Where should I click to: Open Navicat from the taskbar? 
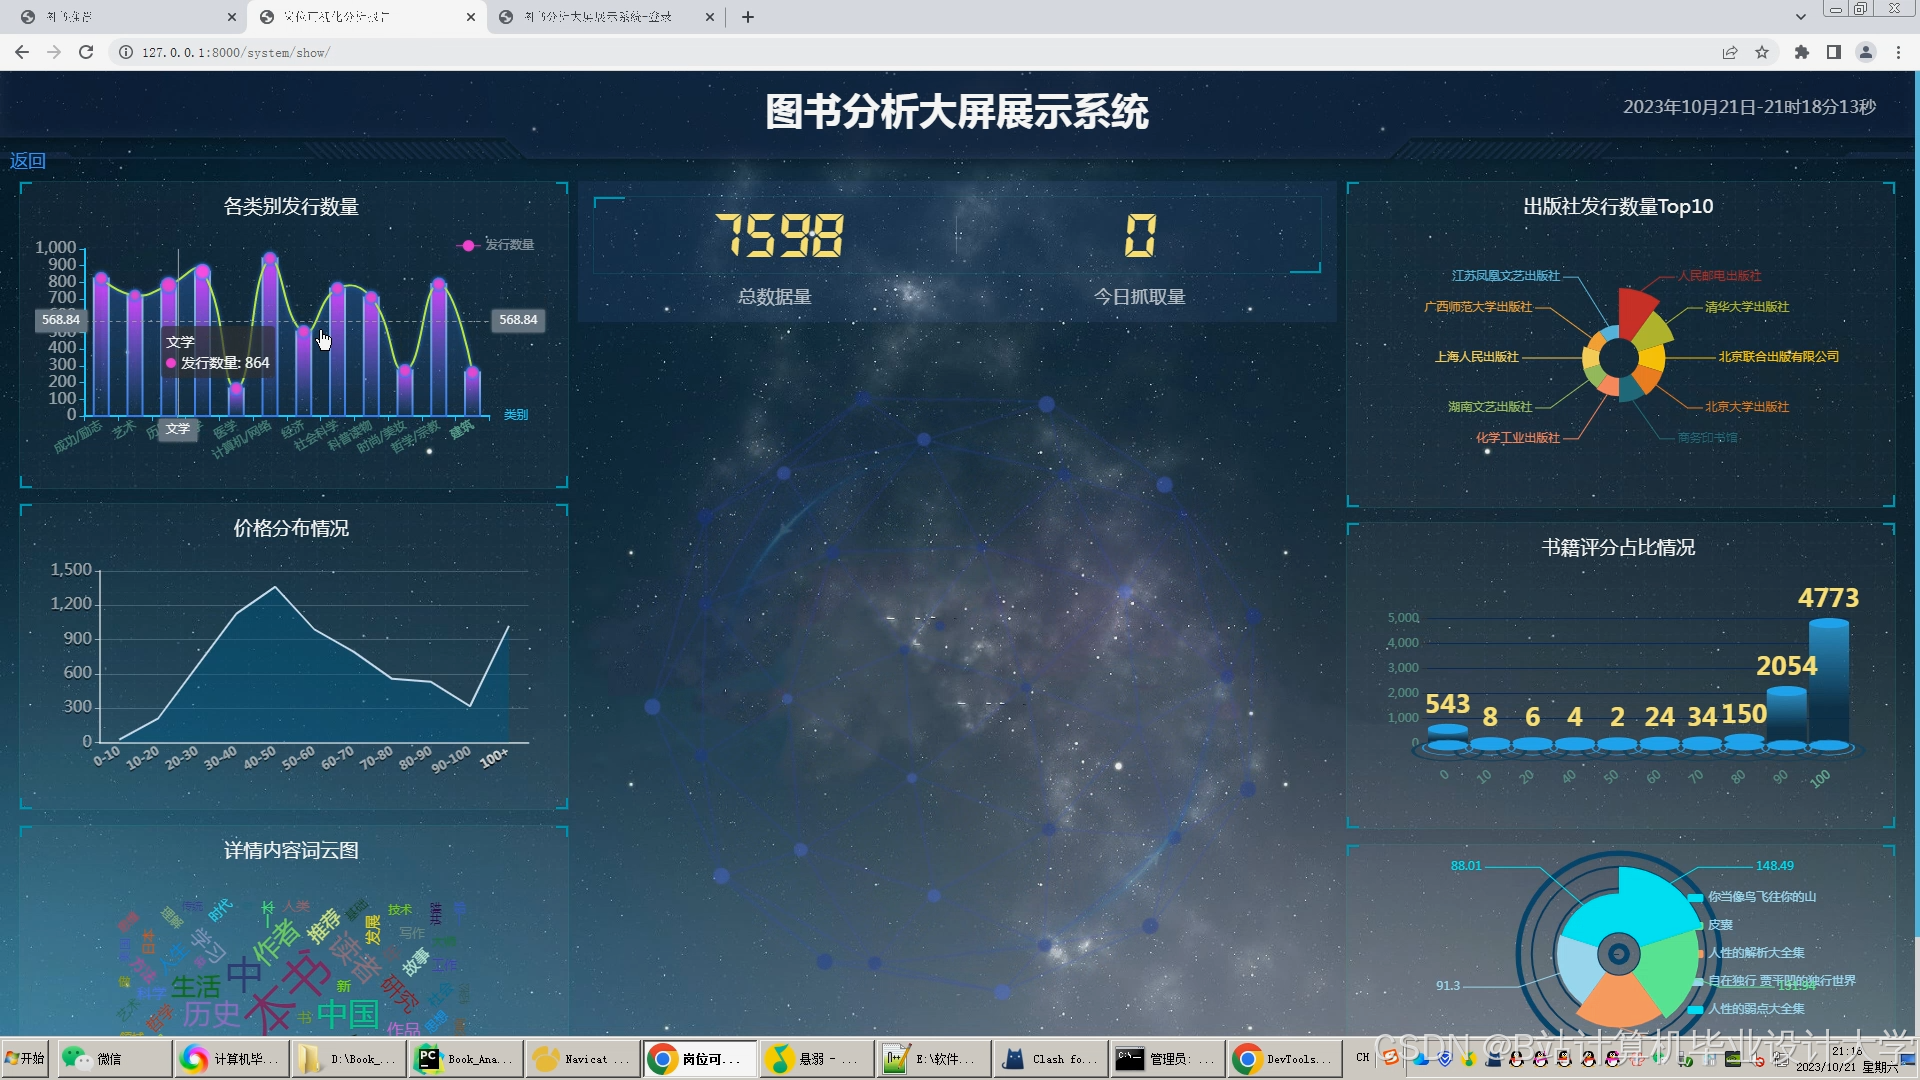[583, 1059]
